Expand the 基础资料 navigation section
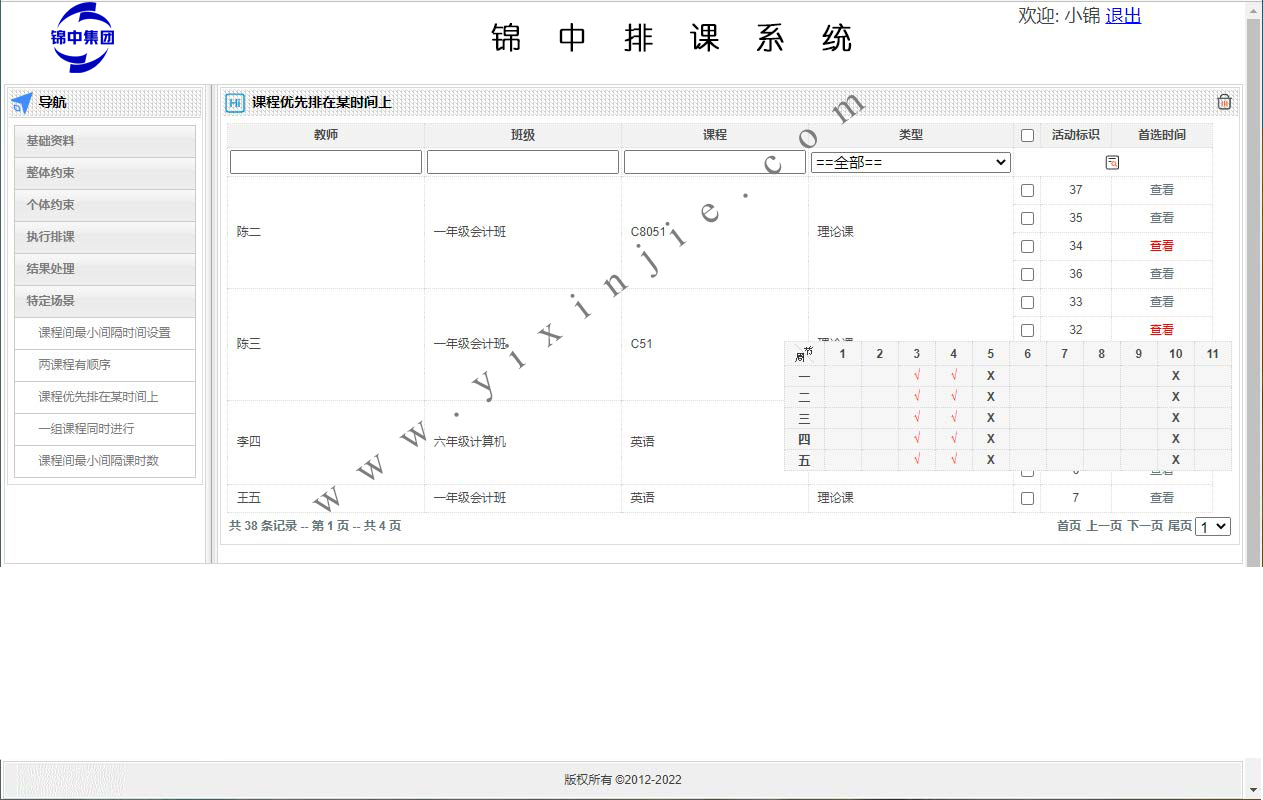 (105, 141)
